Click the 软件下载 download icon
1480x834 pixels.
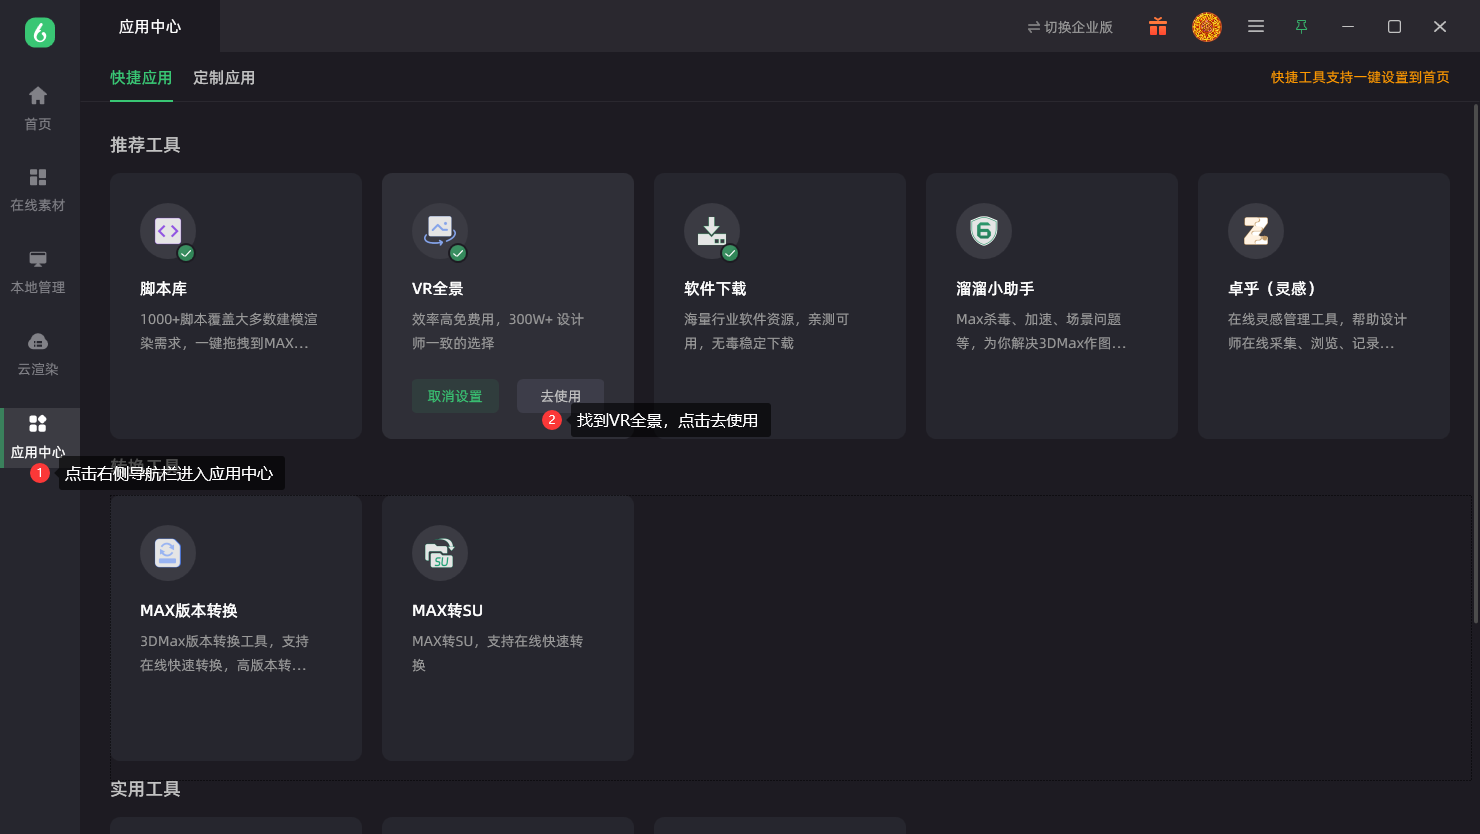712,231
